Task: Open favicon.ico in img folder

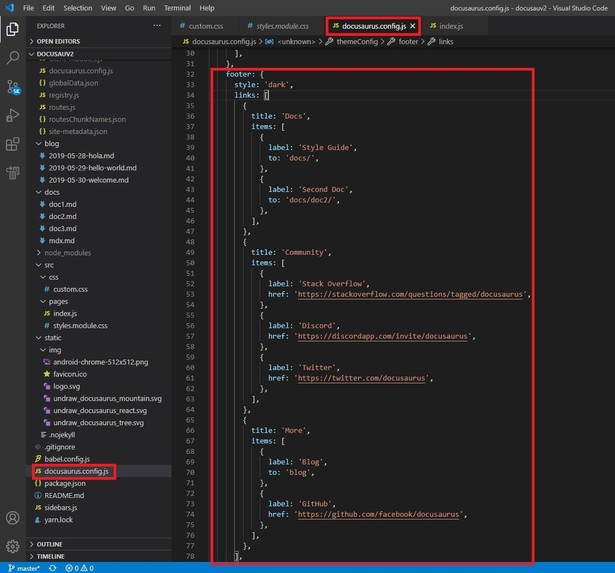Action: coord(70,374)
